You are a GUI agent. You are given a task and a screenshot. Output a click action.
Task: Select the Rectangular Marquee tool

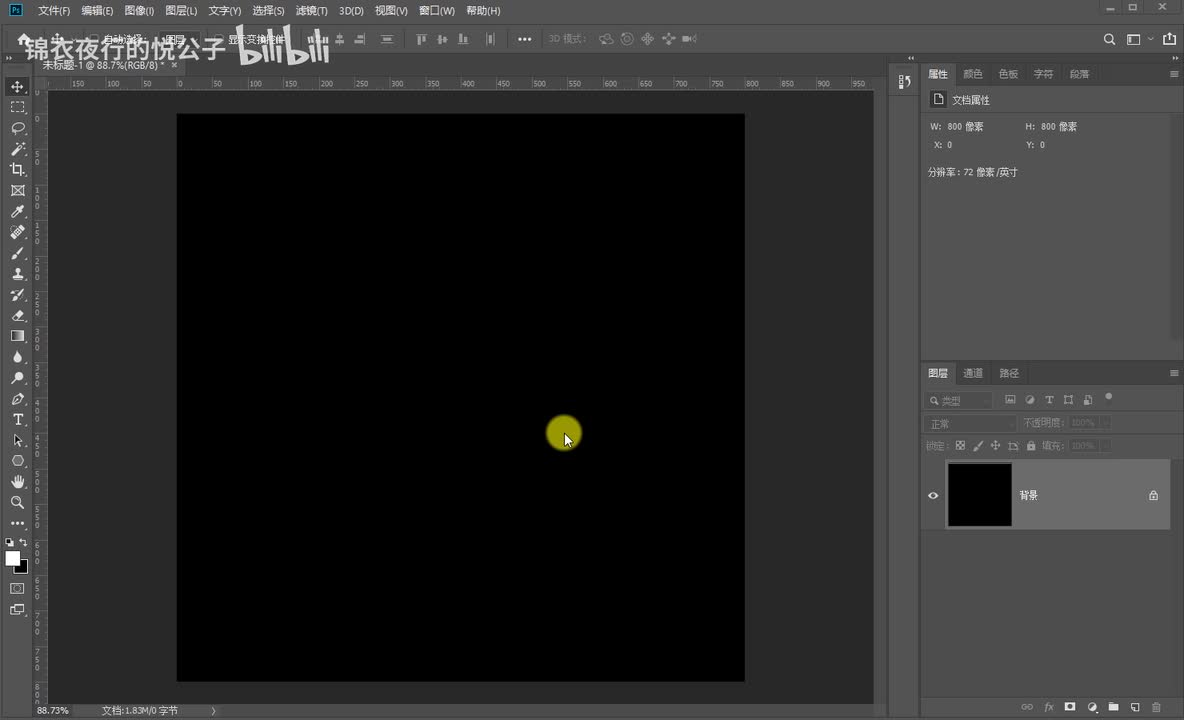[x=17, y=108]
